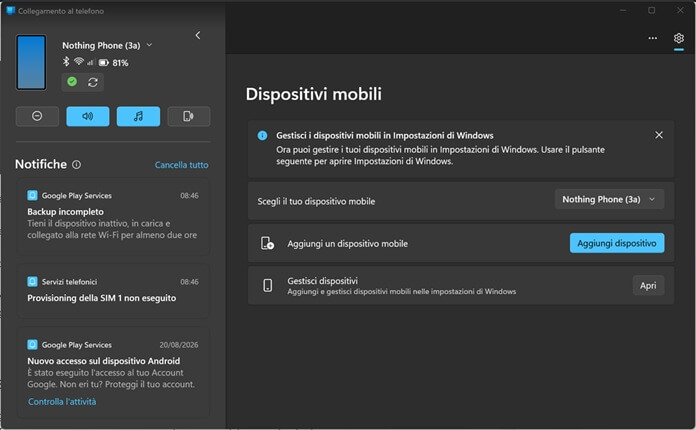Image resolution: width=696 pixels, height=430 pixels.
Task: Click the Dispositivi mobili heading
Action: [x=313, y=94]
